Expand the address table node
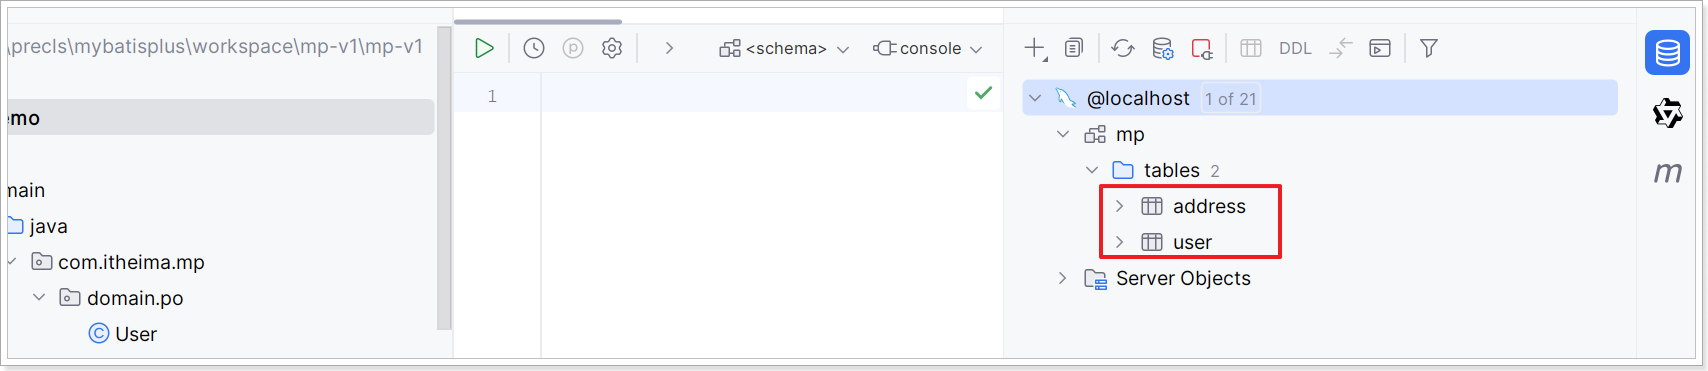This screenshot has width=1708, height=371. [x=1120, y=206]
